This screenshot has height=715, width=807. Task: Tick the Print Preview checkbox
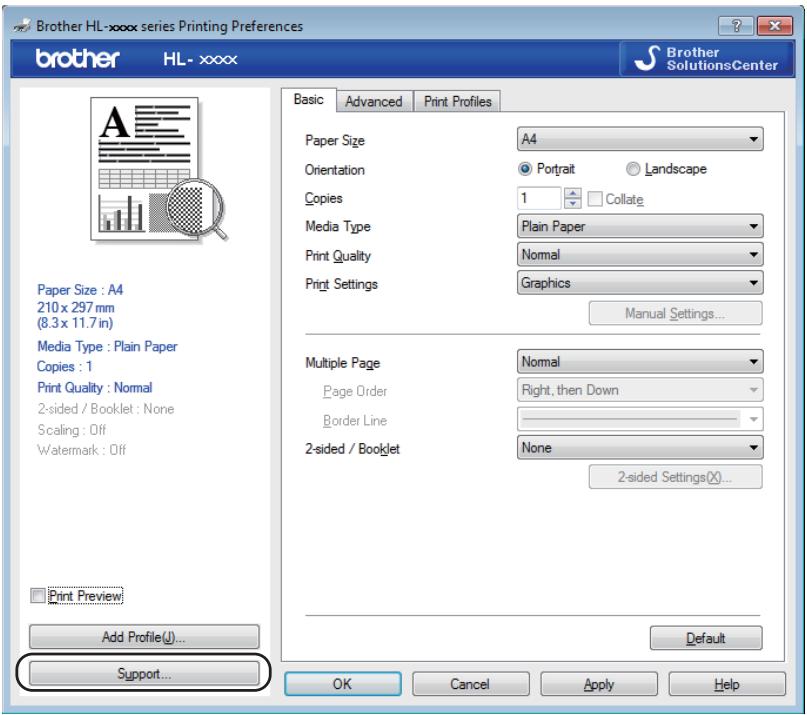coord(38,596)
